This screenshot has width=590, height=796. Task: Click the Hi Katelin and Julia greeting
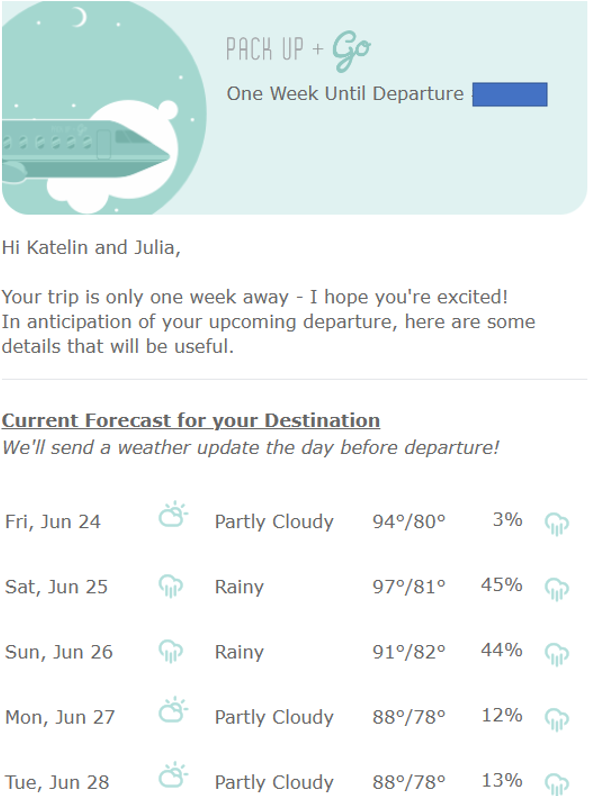pos(91,248)
